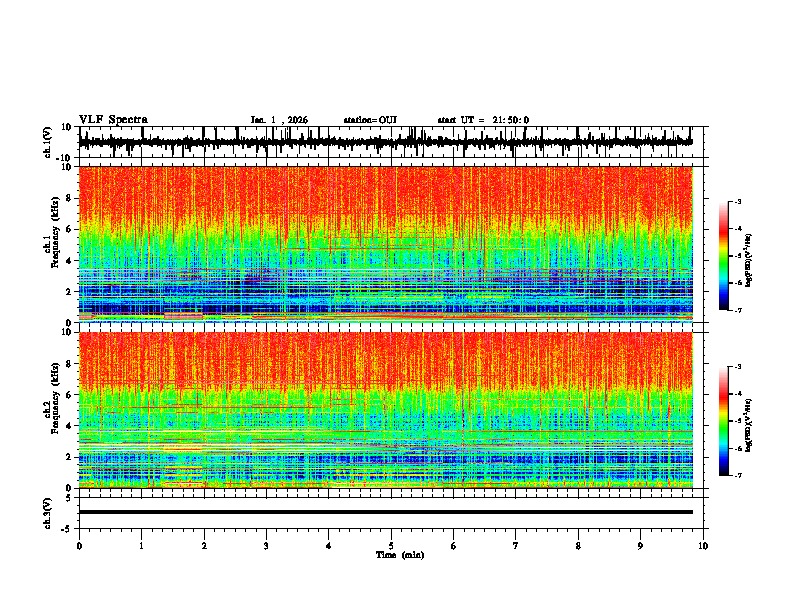Click the "start UT = 21:50:0" header text
Image resolution: width=792 pixels, height=612 pixels.
point(483,120)
